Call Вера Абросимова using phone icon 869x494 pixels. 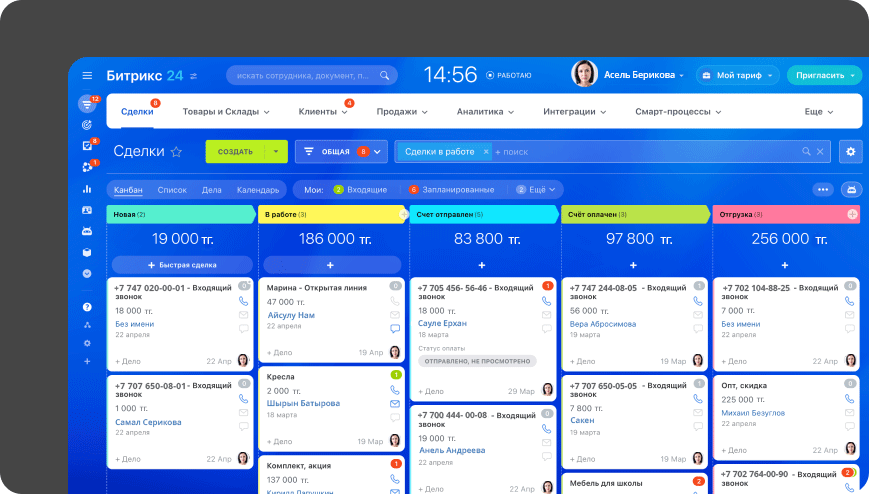(698, 301)
